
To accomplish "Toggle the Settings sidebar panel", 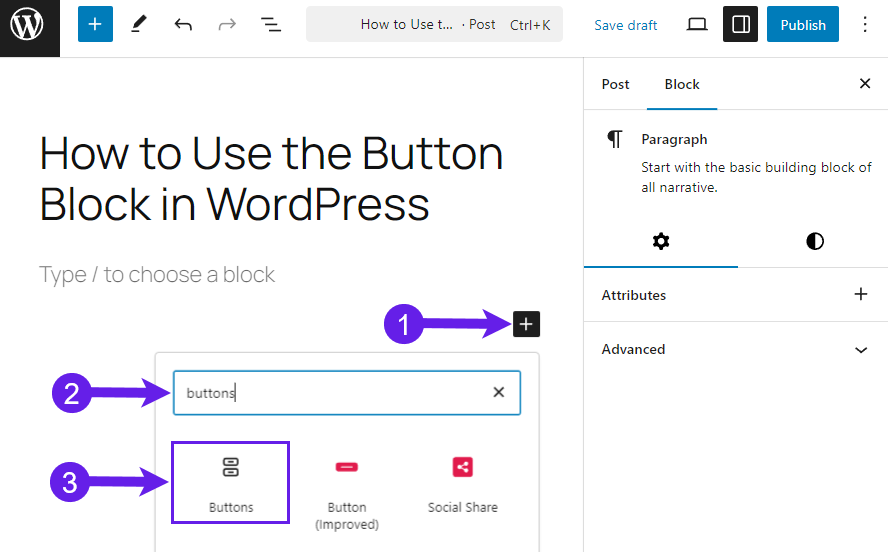I will coord(740,24).
